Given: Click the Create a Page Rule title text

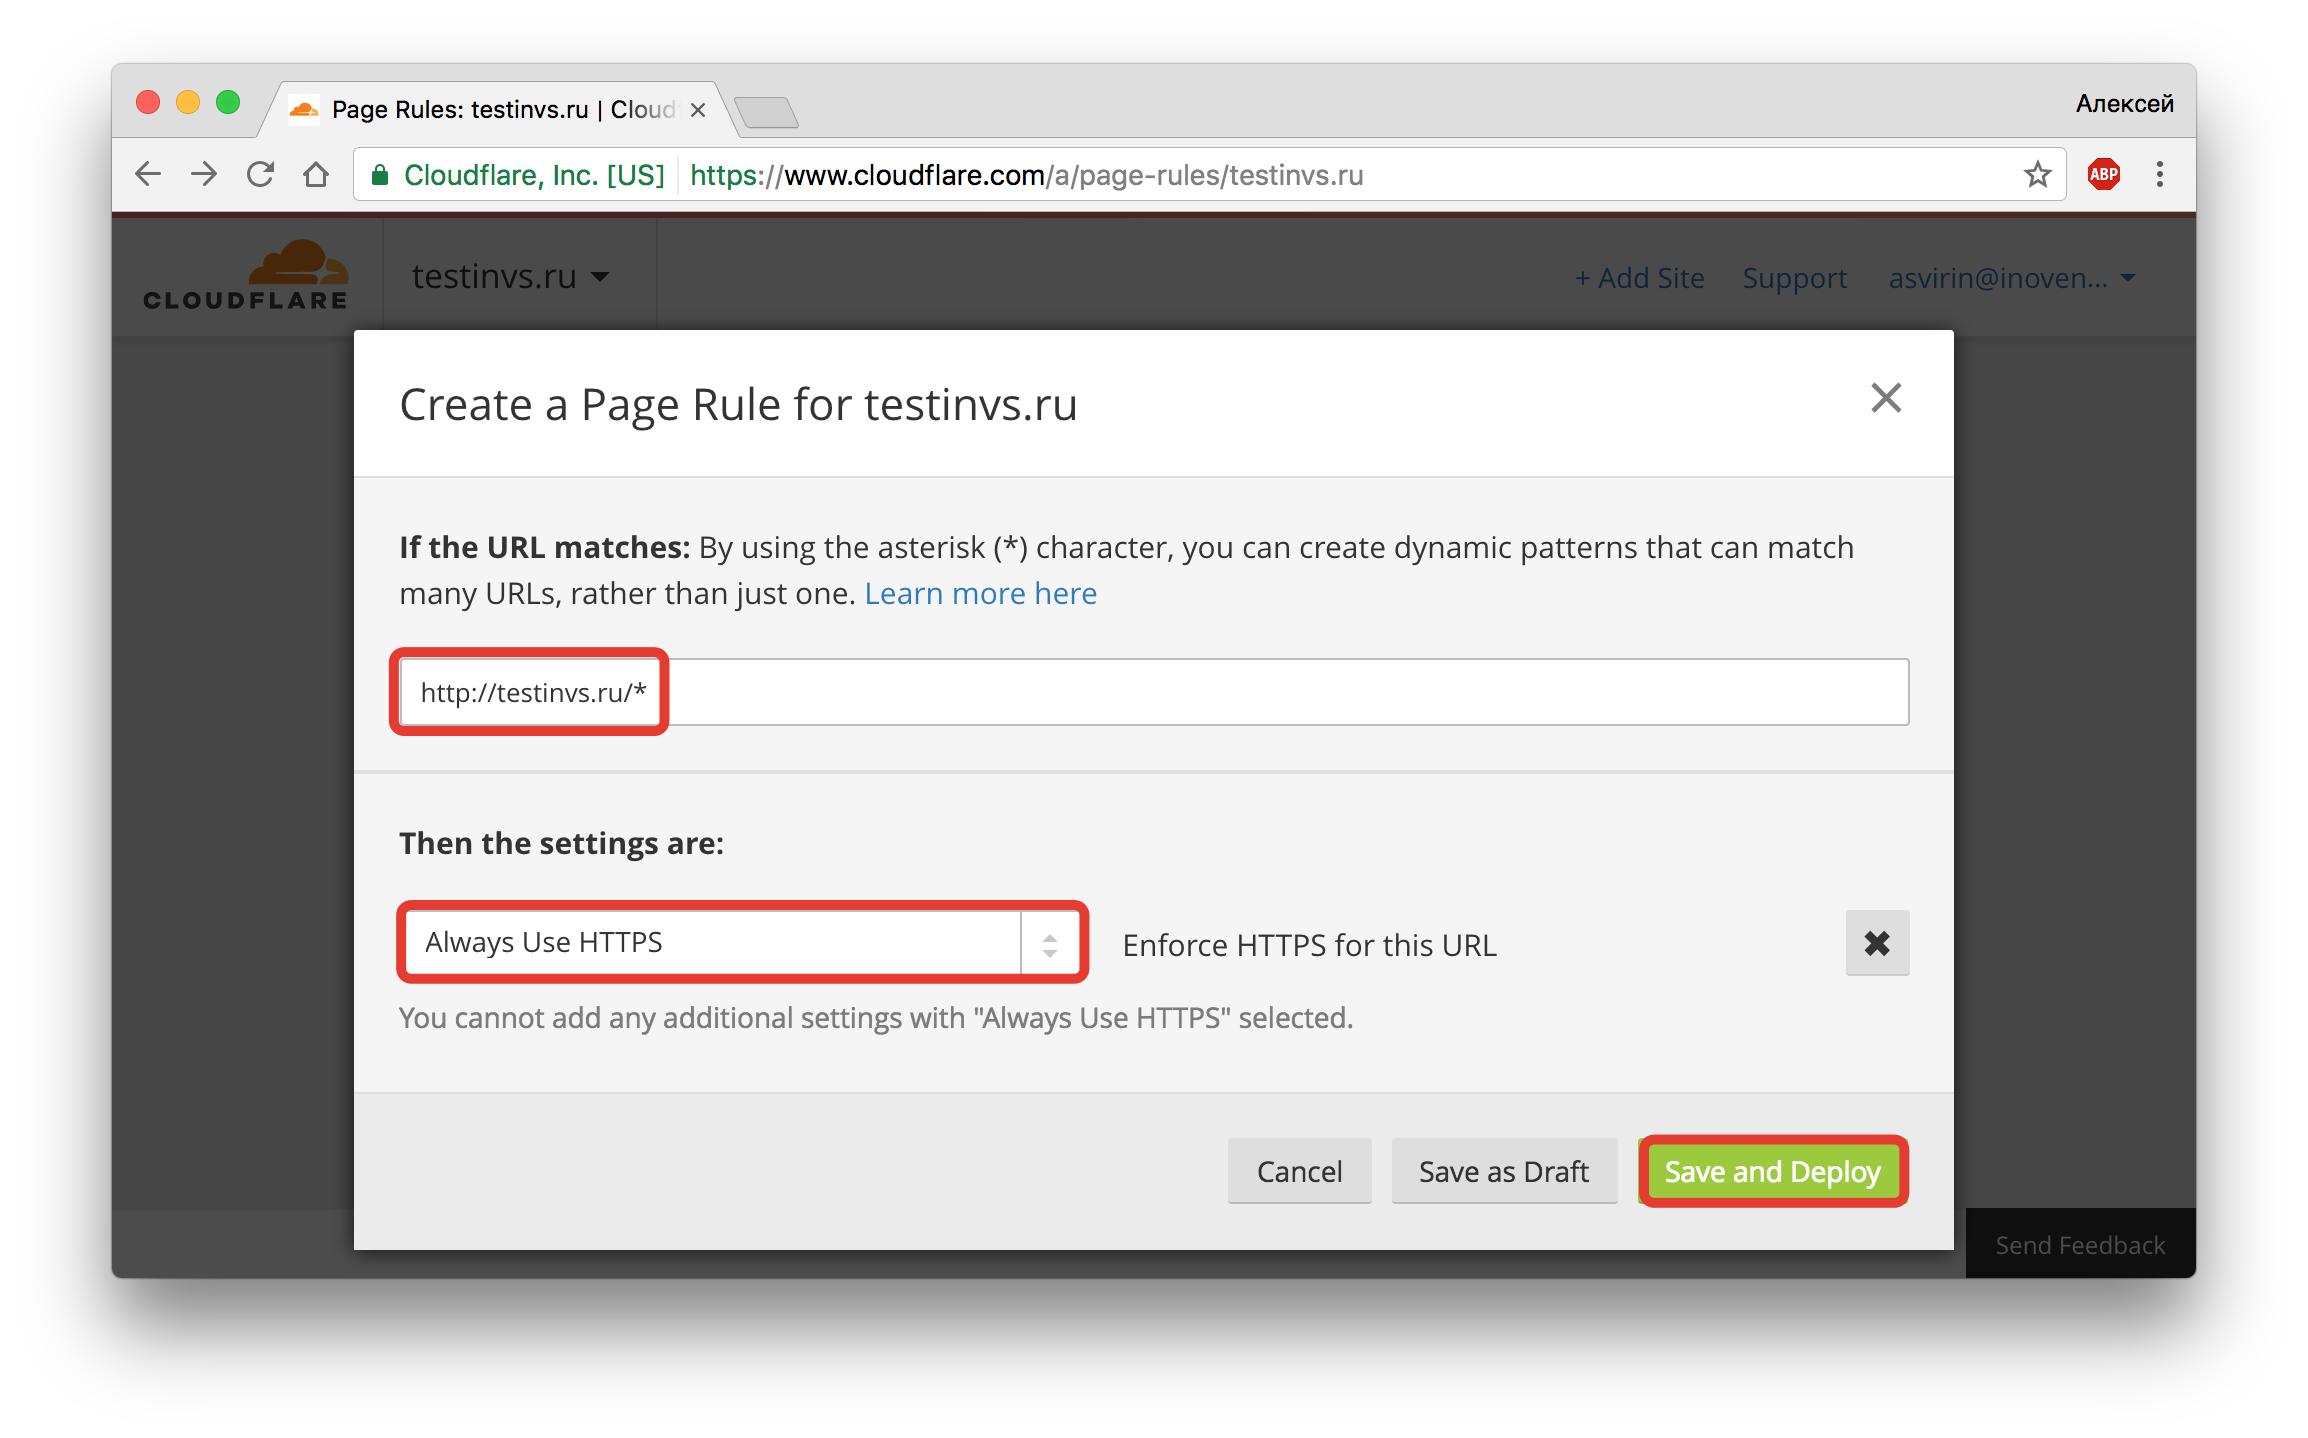Looking at the screenshot, I should (738, 405).
